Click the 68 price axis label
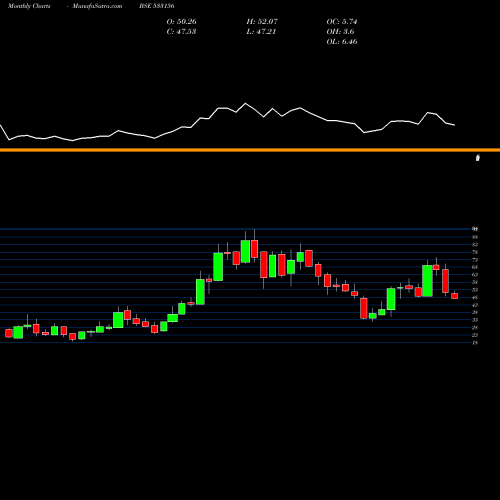The image size is (500, 500). click(475, 267)
